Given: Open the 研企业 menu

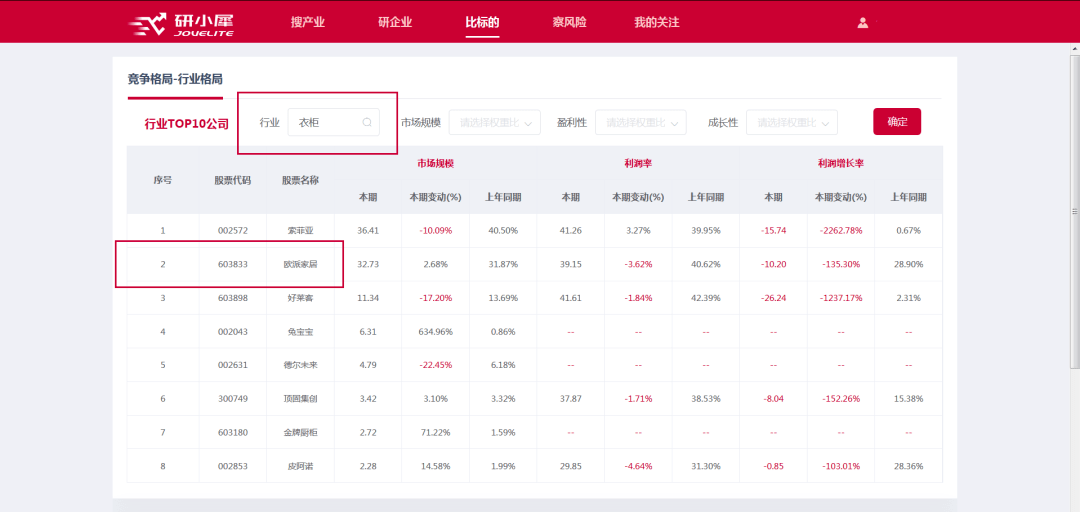Looking at the screenshot, I should click(395, 22).
